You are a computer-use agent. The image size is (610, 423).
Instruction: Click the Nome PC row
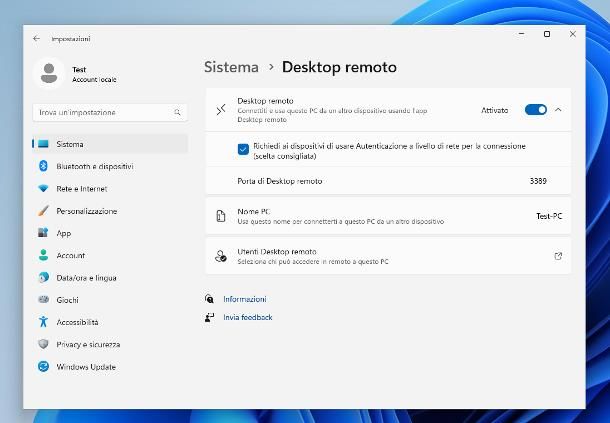(388, 216)
